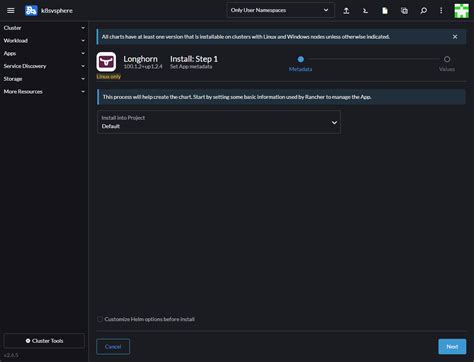Open Cluster Tools
Viewport: 474px width, 362px height.
(x=44, y=341)
